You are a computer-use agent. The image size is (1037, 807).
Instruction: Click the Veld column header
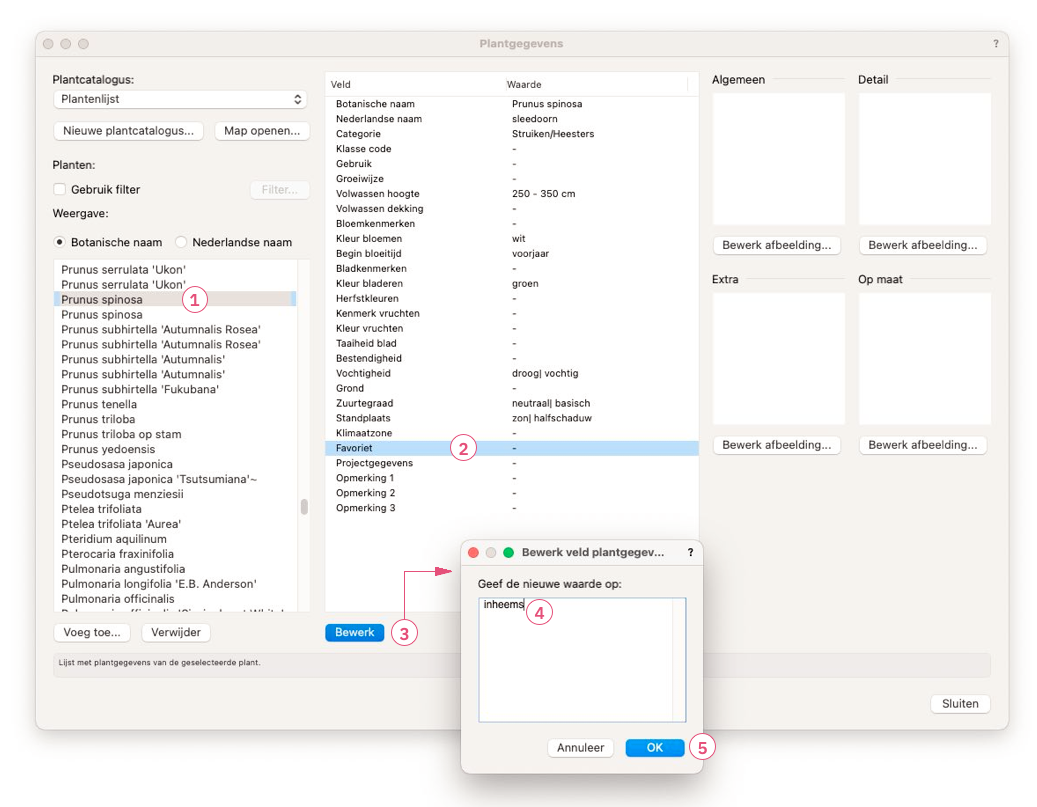coord(415,85)
